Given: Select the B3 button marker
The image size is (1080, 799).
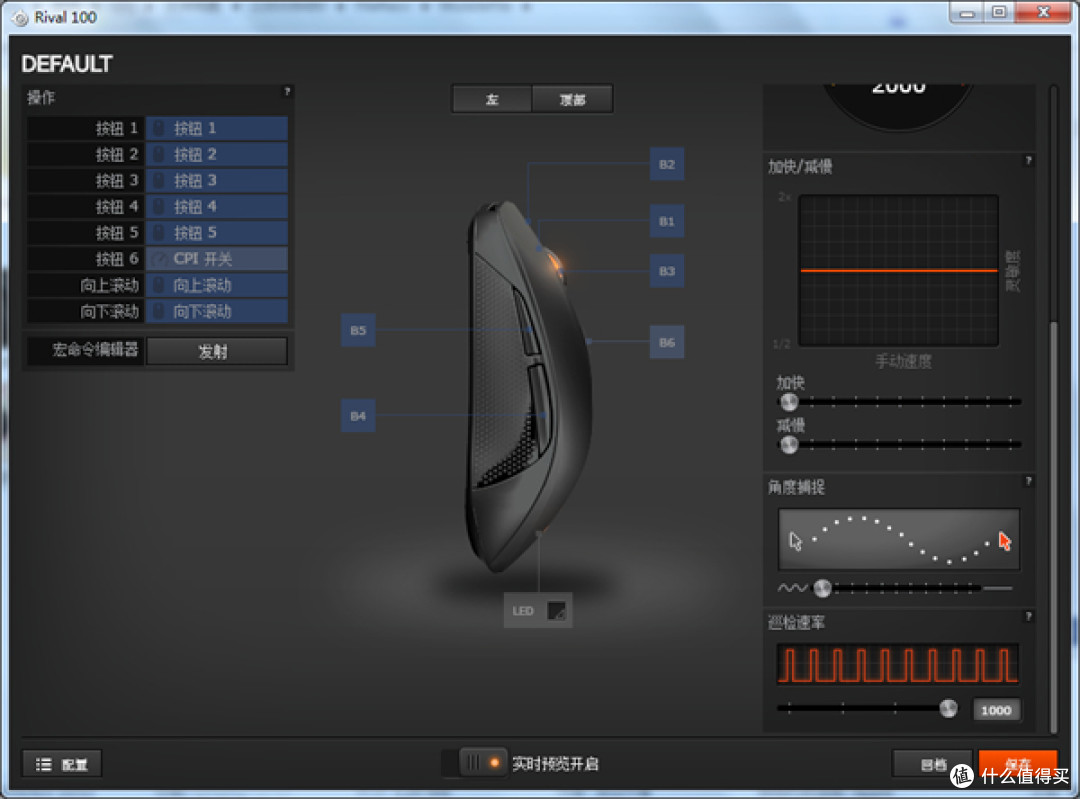Looking at the screenshot, I should coord(667,271).
